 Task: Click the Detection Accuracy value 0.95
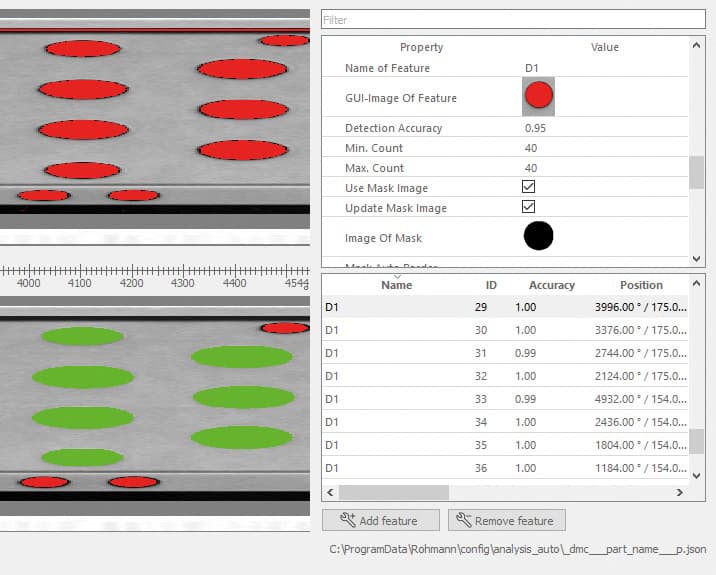[535, 128]
